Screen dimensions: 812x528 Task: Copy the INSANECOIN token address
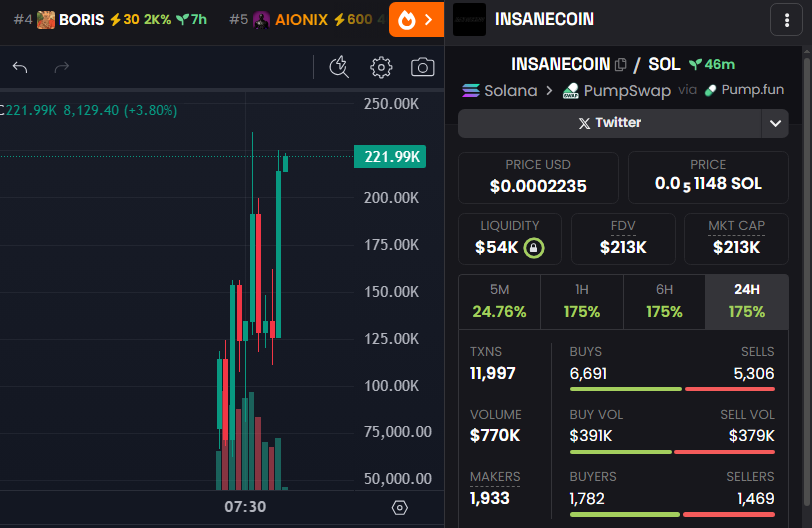[x=621, y=65]
